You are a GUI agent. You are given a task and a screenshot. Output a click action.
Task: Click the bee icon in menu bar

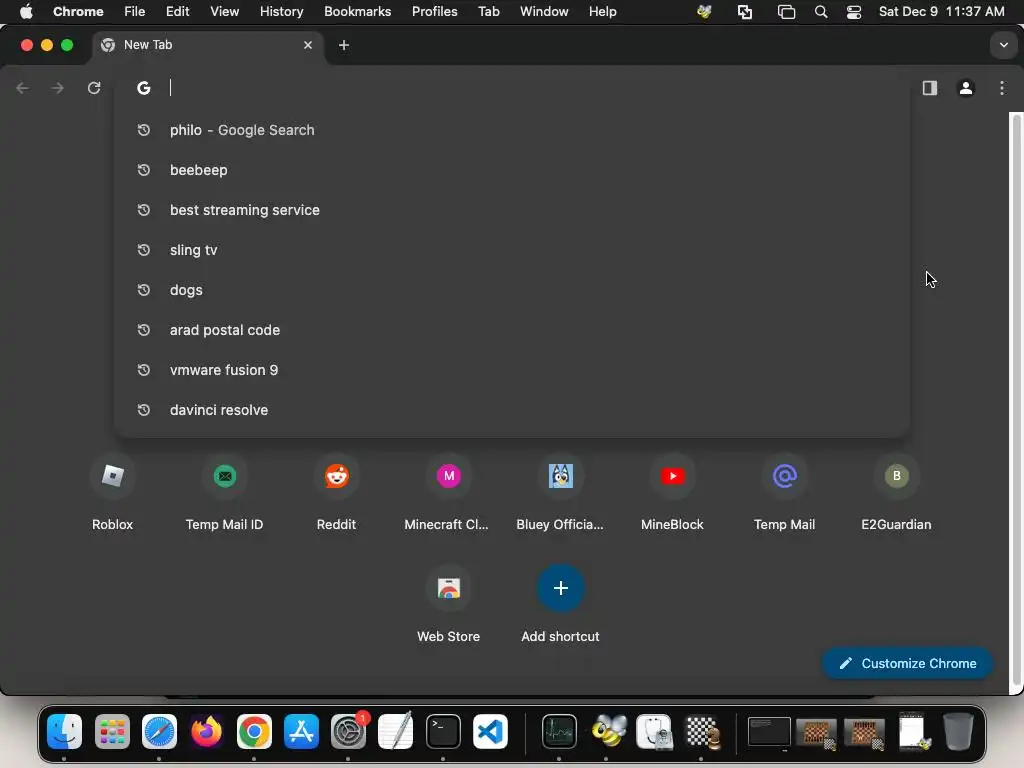point(704,12)
